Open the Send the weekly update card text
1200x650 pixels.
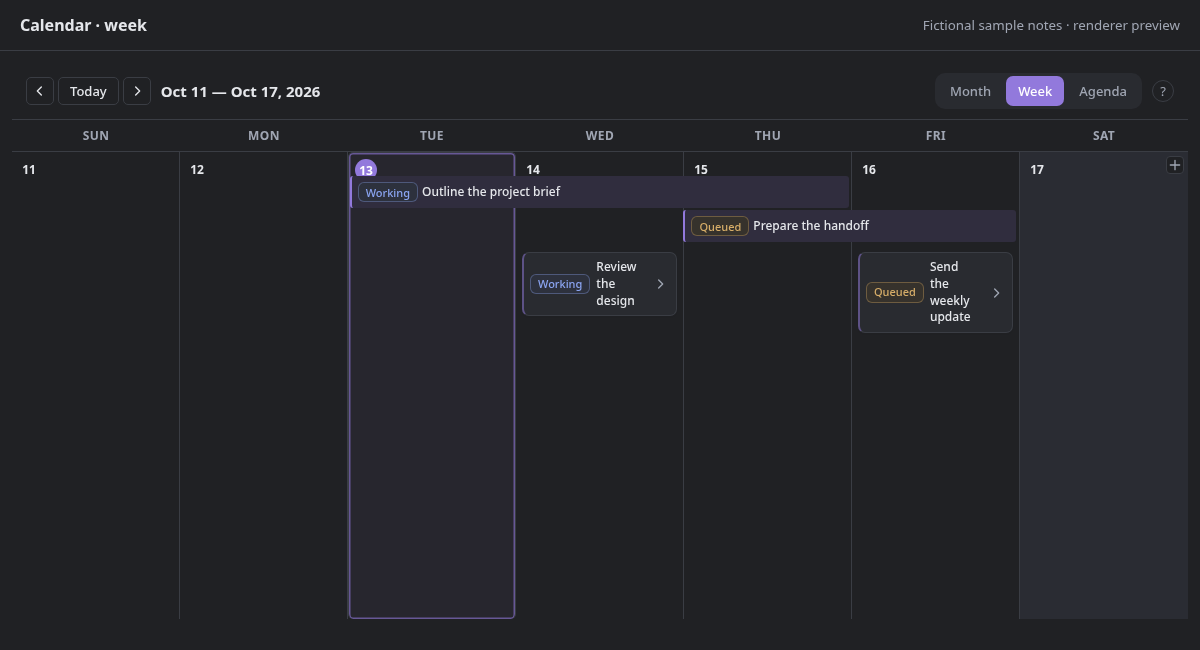click(x=950, y=292)
